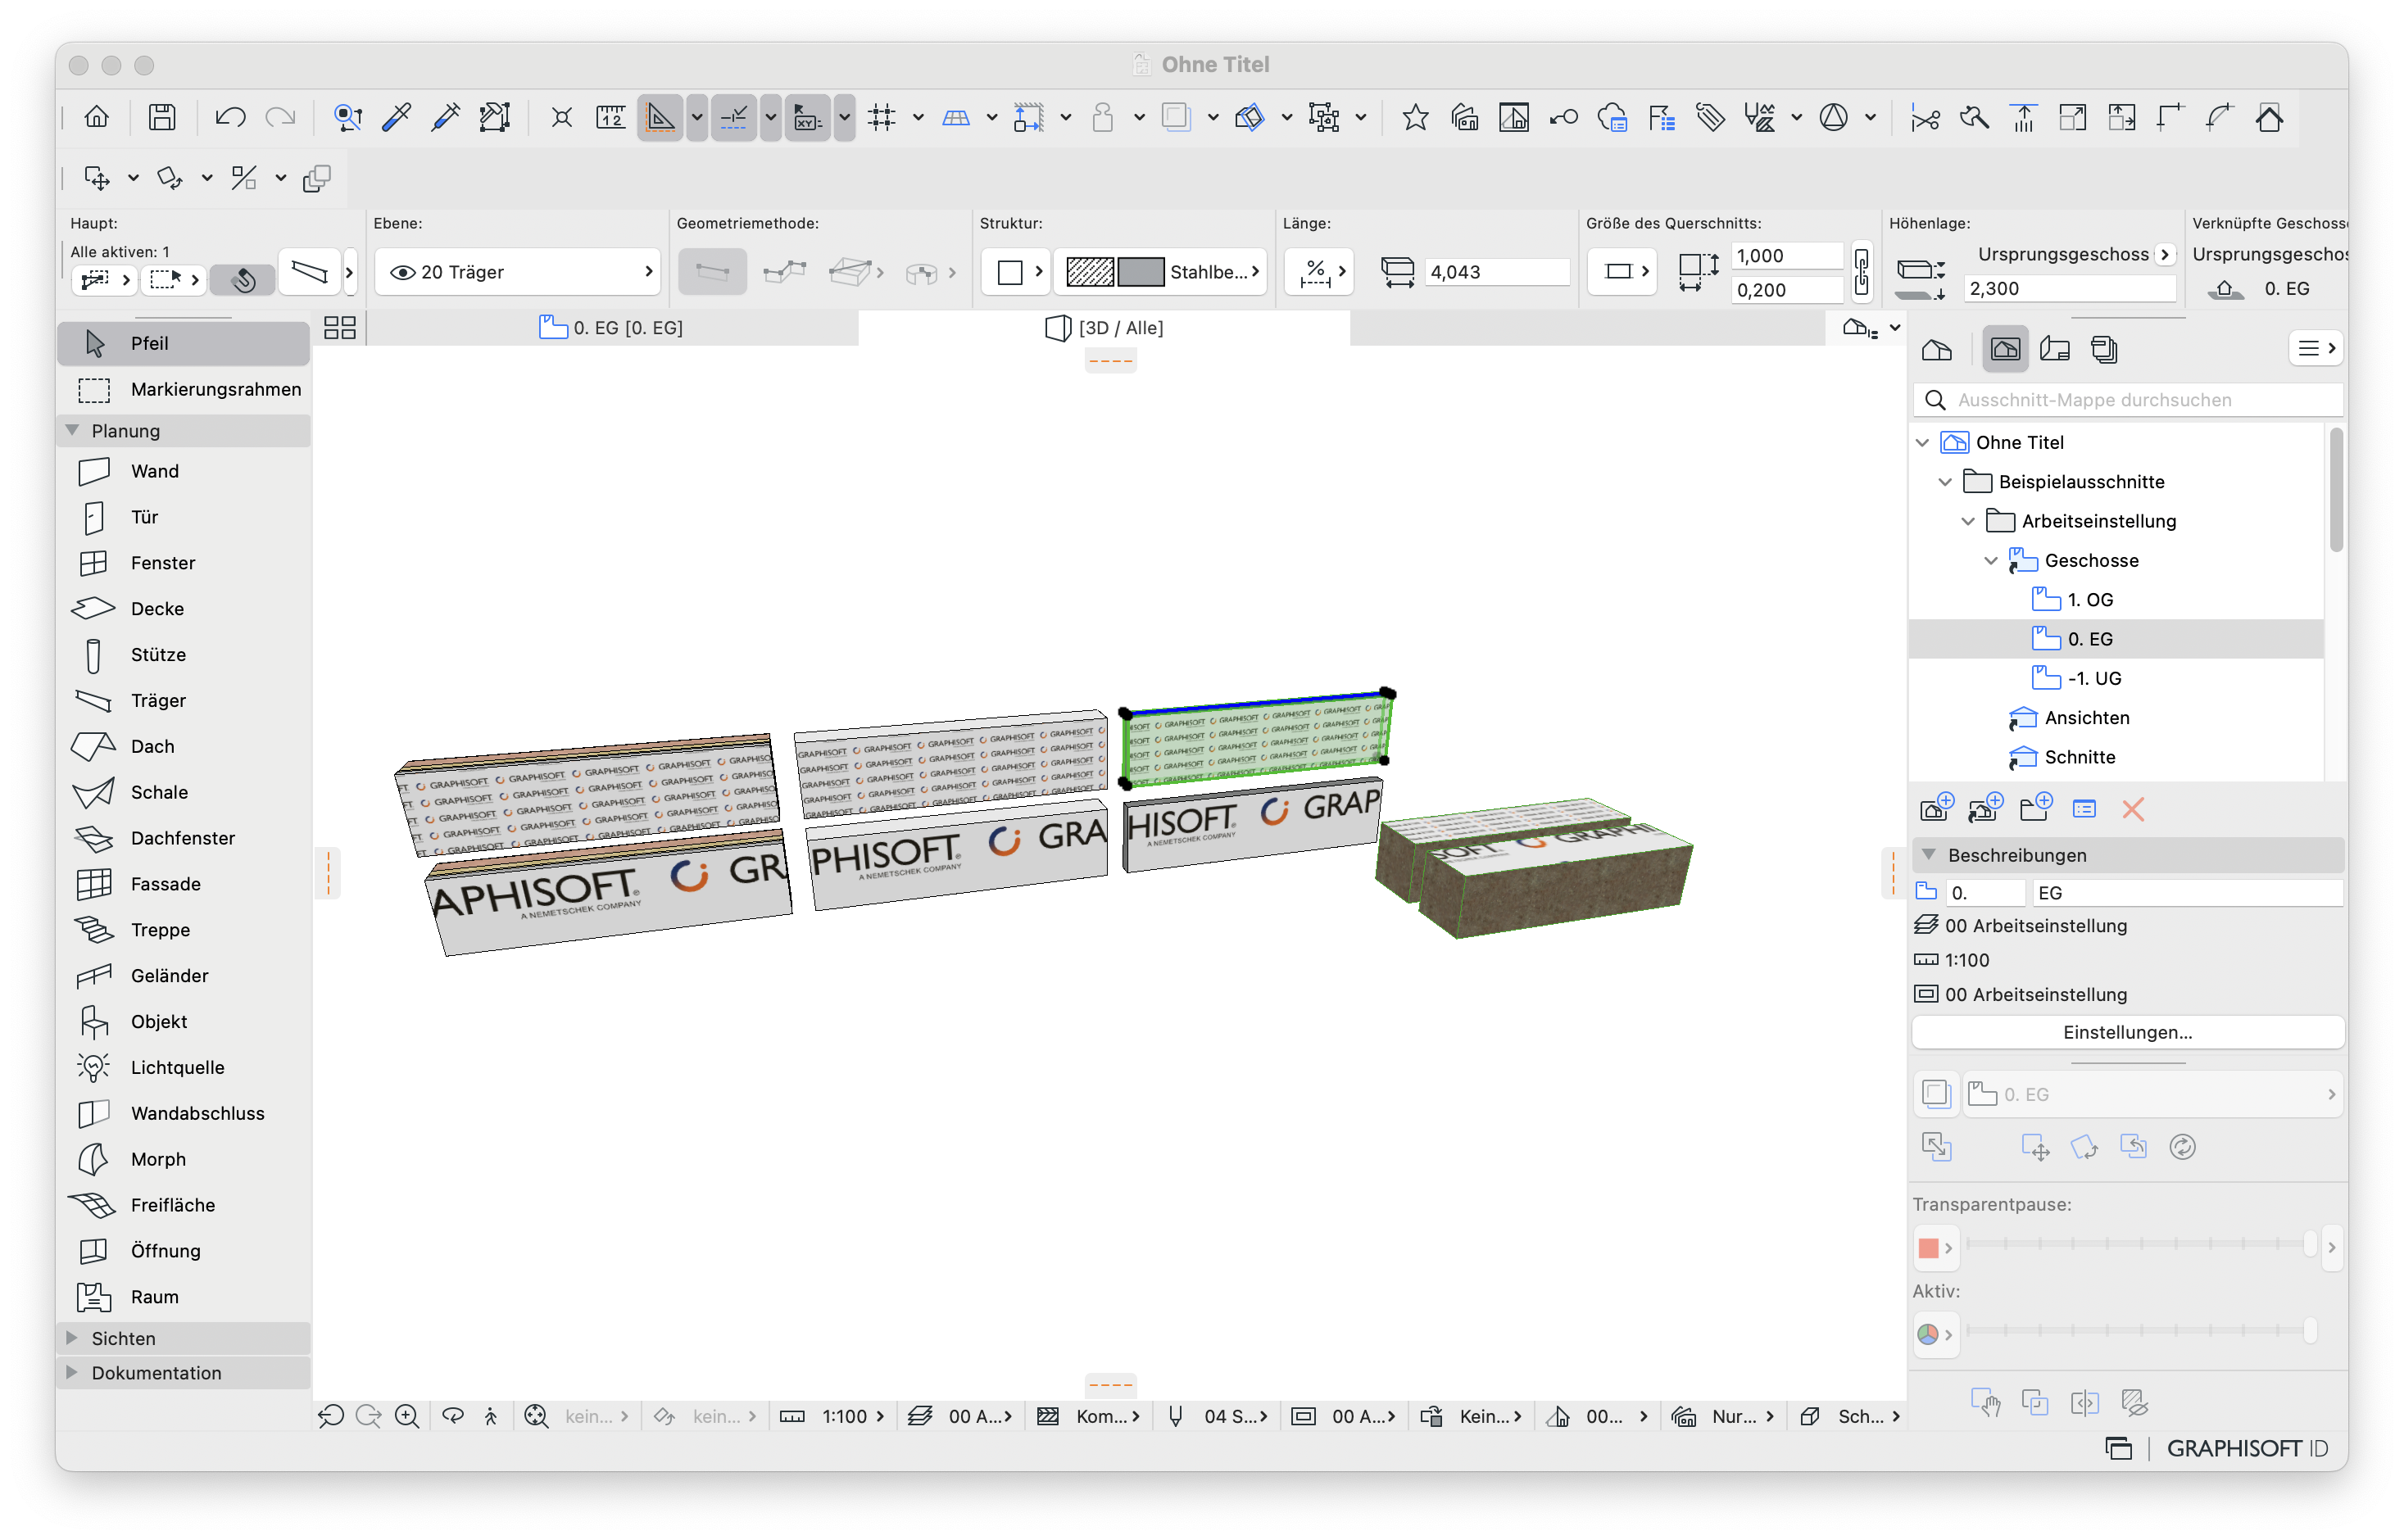Select the Freifläche tool
The width and height of the screenshot is (2404, 1540).
183,1206
